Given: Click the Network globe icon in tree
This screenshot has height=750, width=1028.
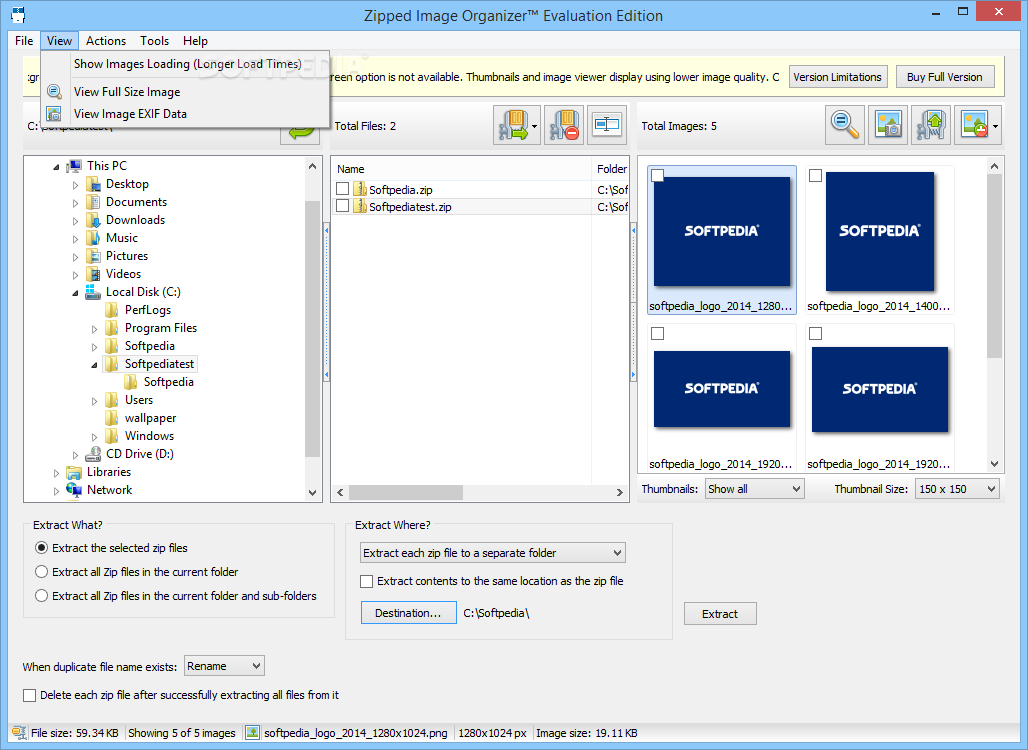Looking at the screenshot, I should [74, 490].
